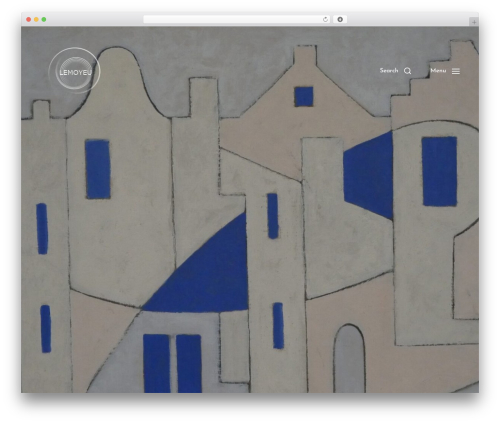Click the Search text link
This screenshot has width=500, height=423.
(x=389, y=70)
